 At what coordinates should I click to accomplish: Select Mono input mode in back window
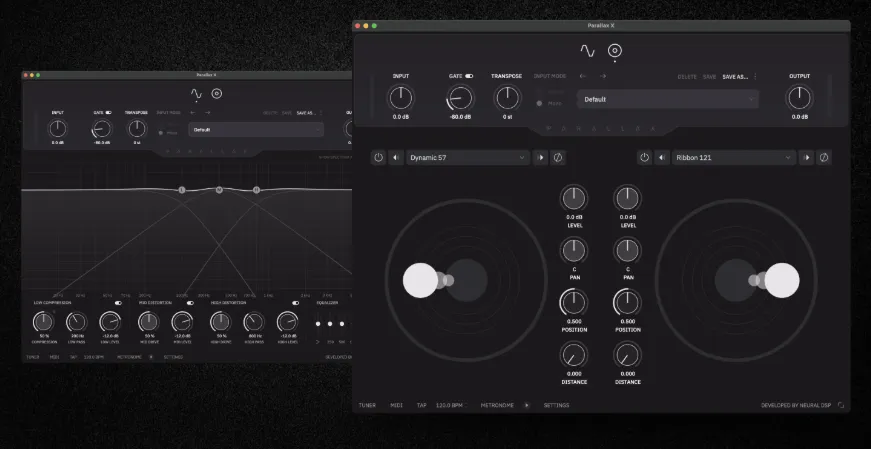pos(168,133)
